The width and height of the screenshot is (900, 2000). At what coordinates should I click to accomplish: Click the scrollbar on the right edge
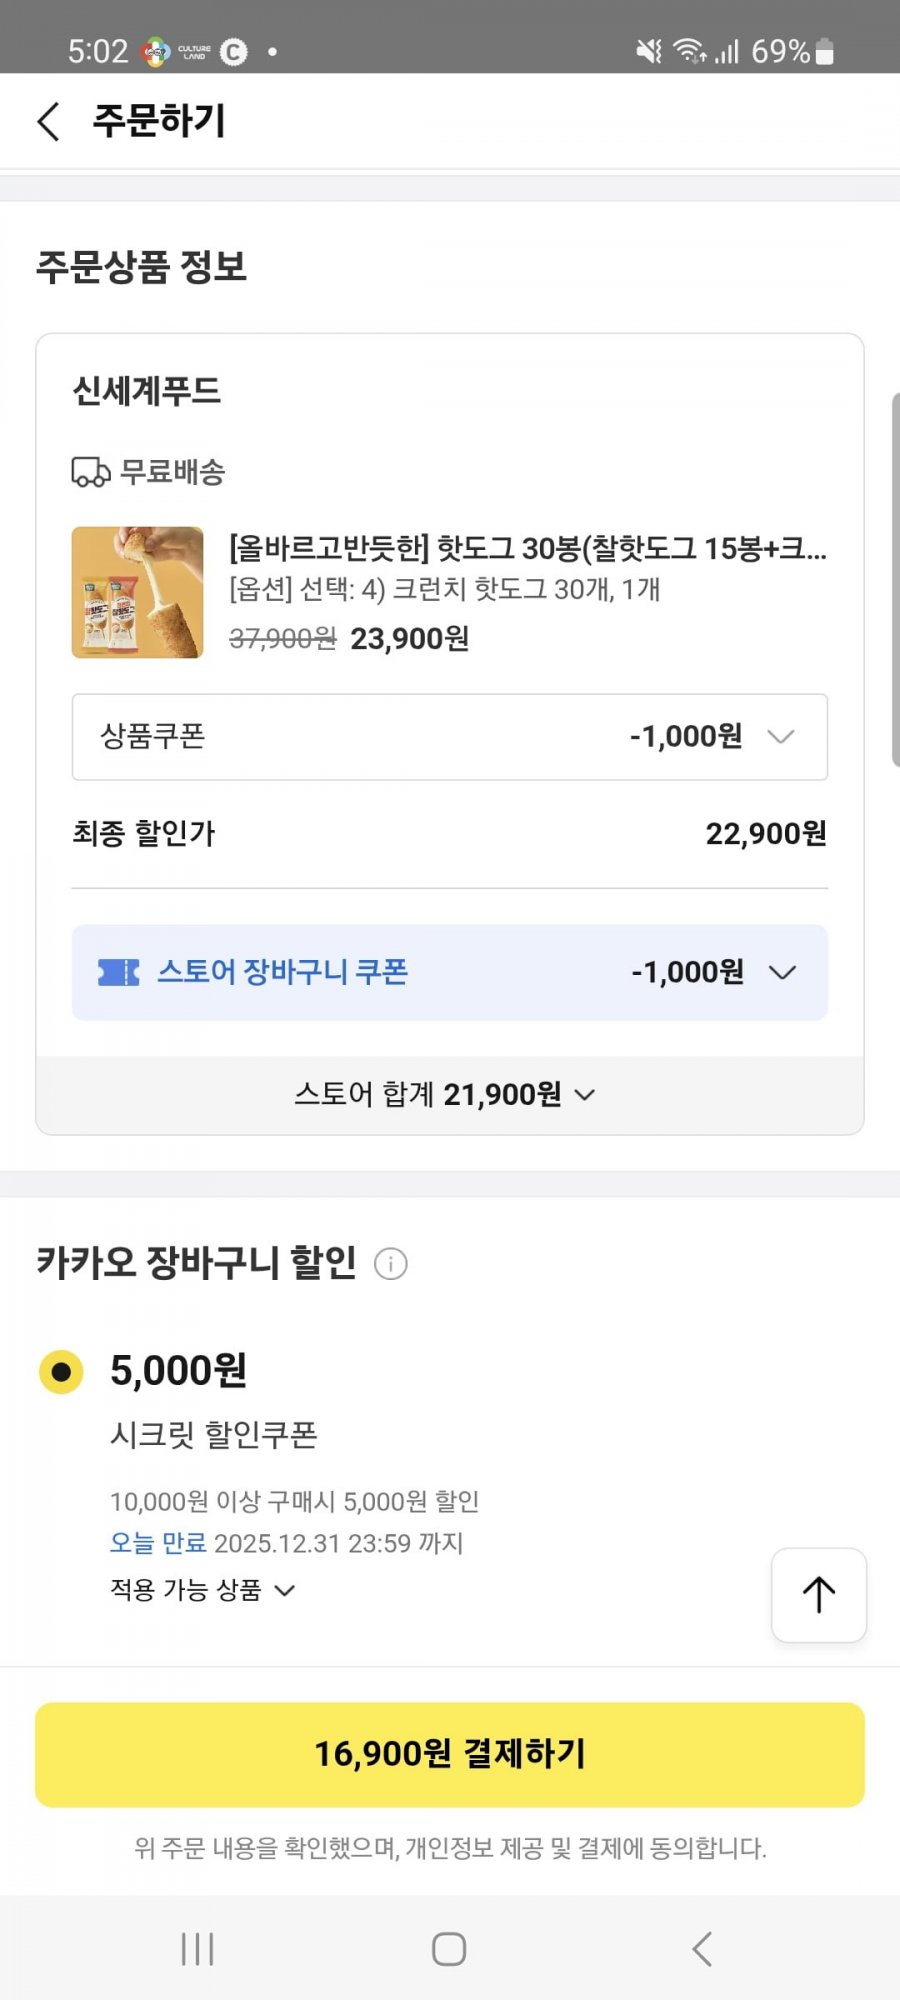[x=894, y=580]
